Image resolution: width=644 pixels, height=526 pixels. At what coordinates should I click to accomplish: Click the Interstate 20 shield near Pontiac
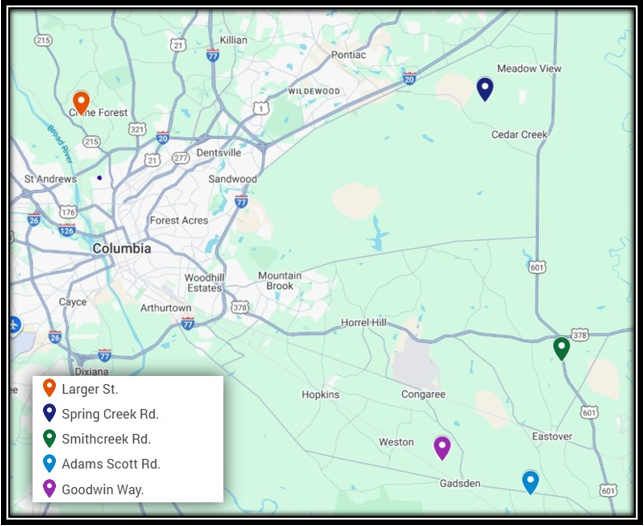pos(409,77)
